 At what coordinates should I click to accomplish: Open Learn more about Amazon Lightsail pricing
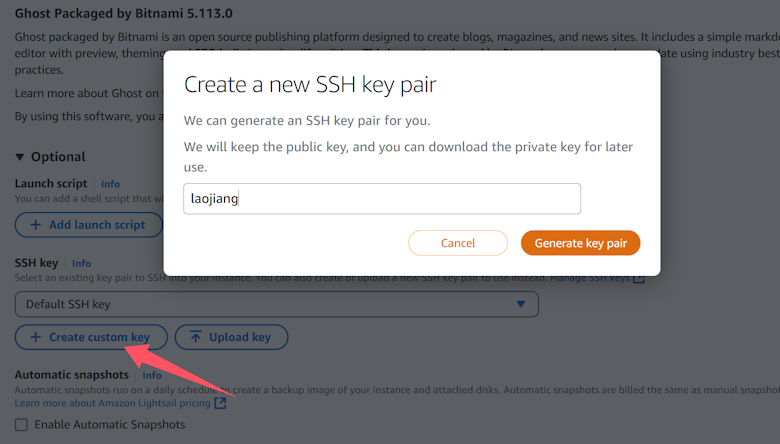tap(112, 403)
